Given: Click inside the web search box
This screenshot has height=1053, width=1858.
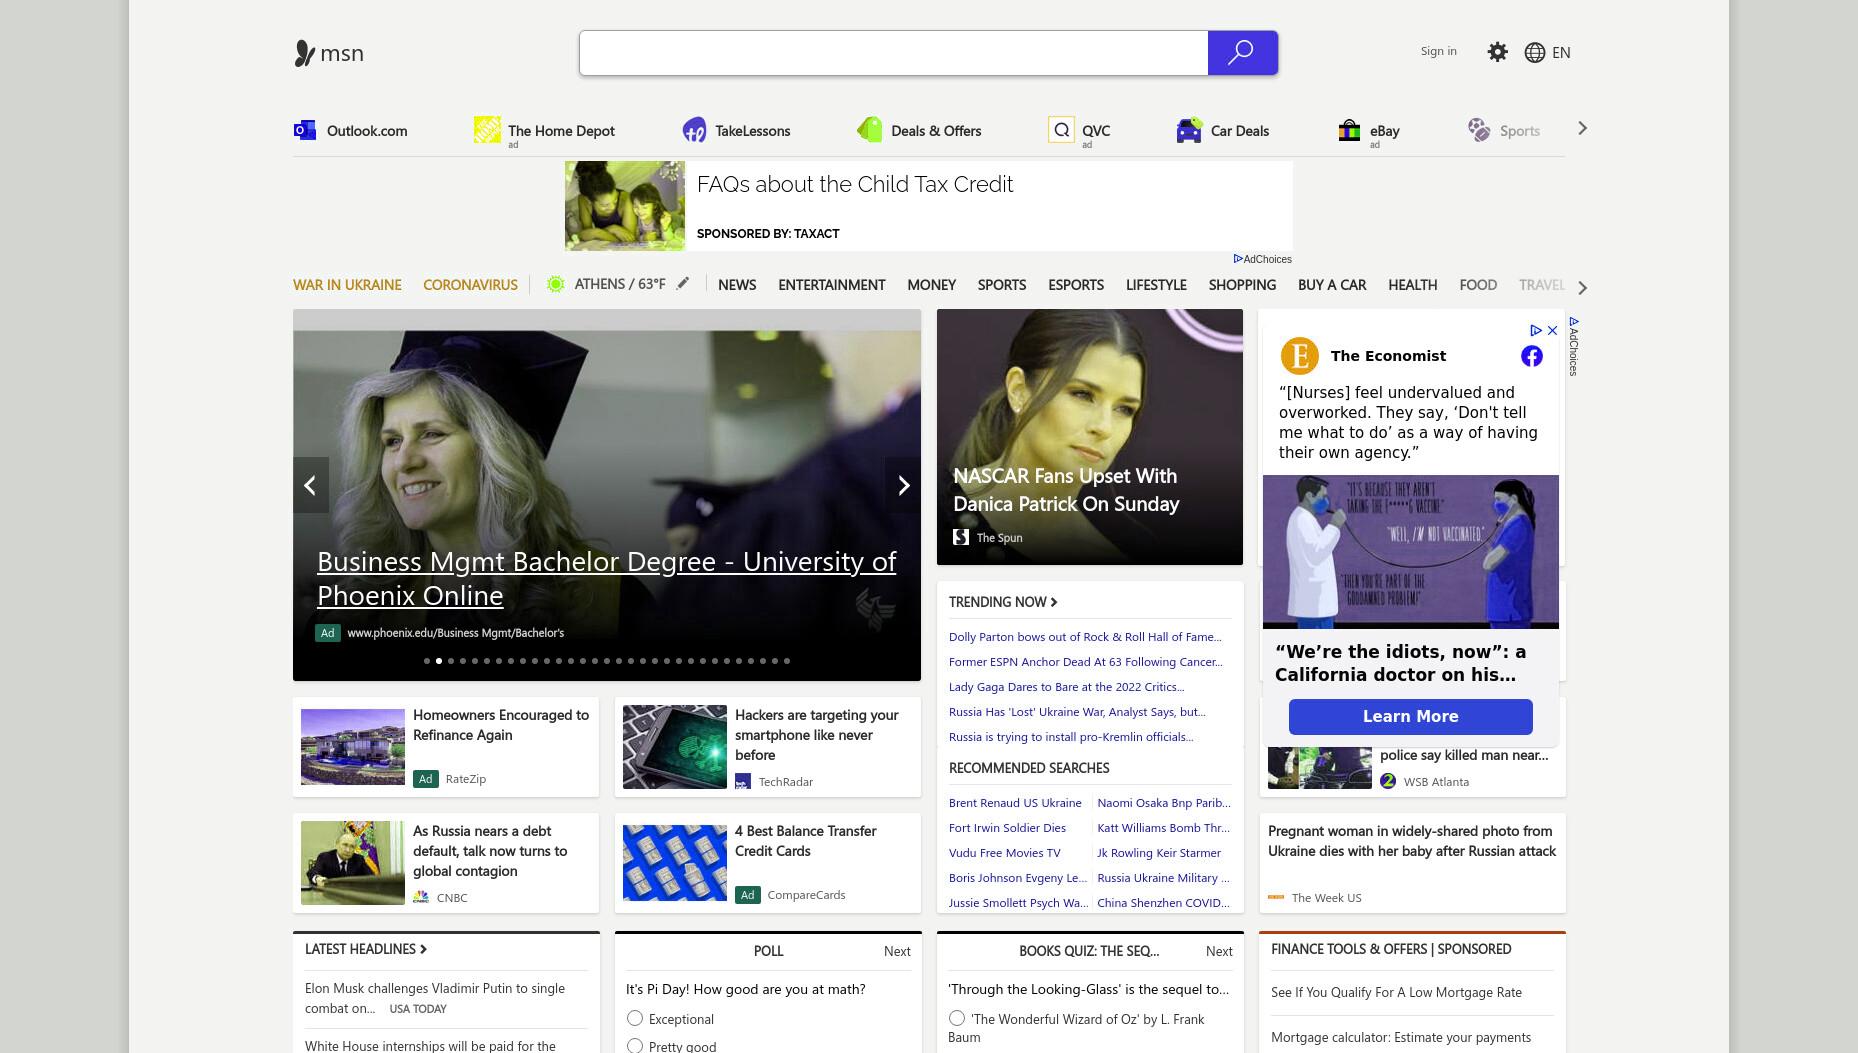Looking at the screenshot, I should [x=893, y=52].
